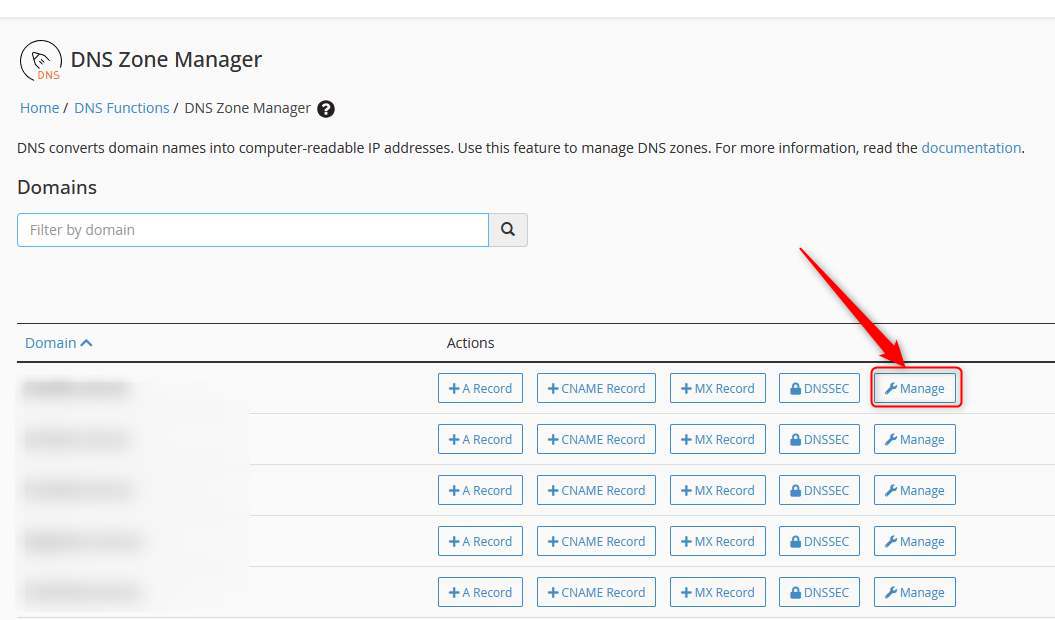Open DNSSEC for the fourth domain
Image resolution: width=1055 pixels, height=620 pixels.
tap(819, 542)
